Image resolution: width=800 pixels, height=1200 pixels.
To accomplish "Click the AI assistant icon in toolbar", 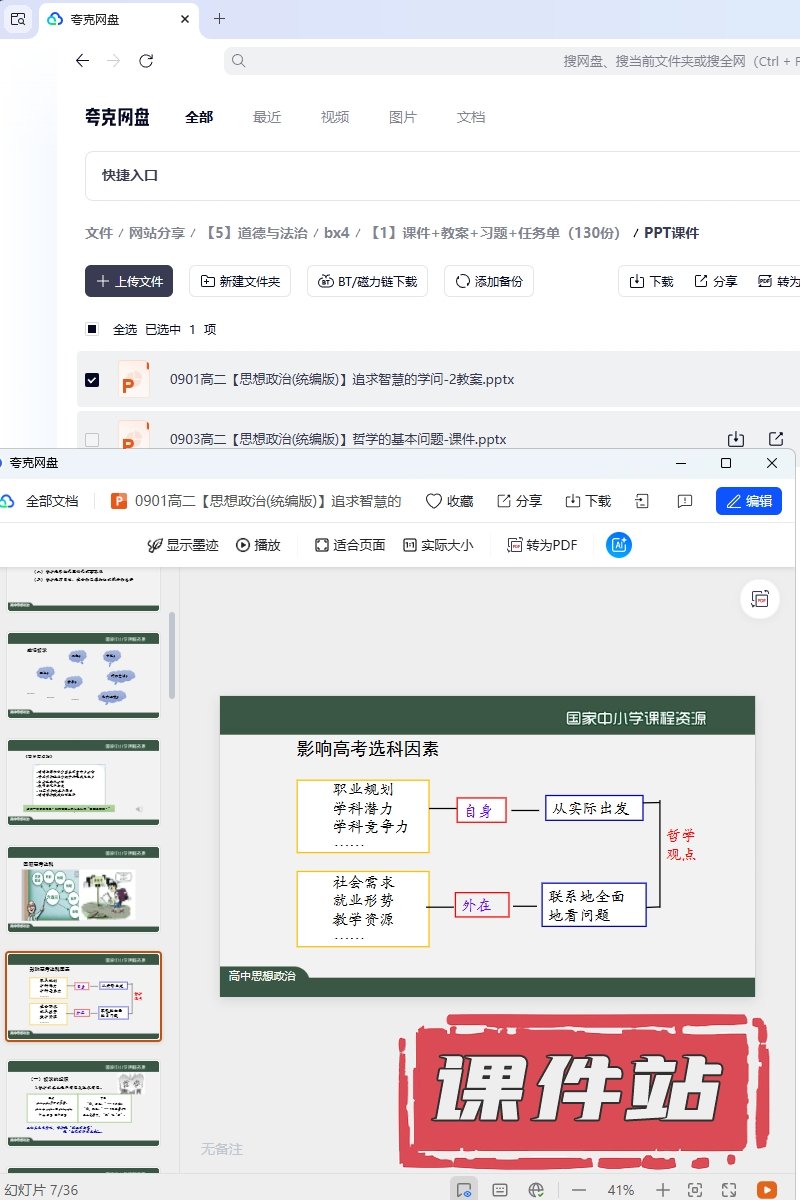I will [x=619, y=545].
